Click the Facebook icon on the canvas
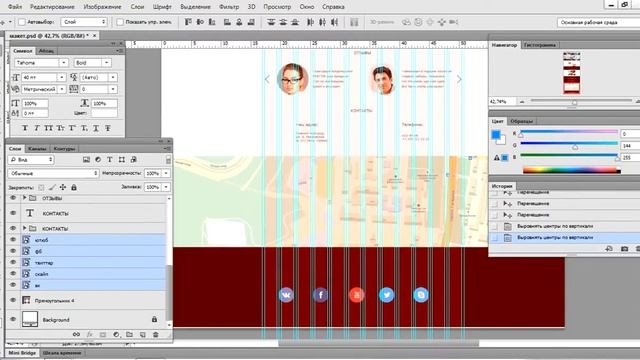 coord(320,295)
